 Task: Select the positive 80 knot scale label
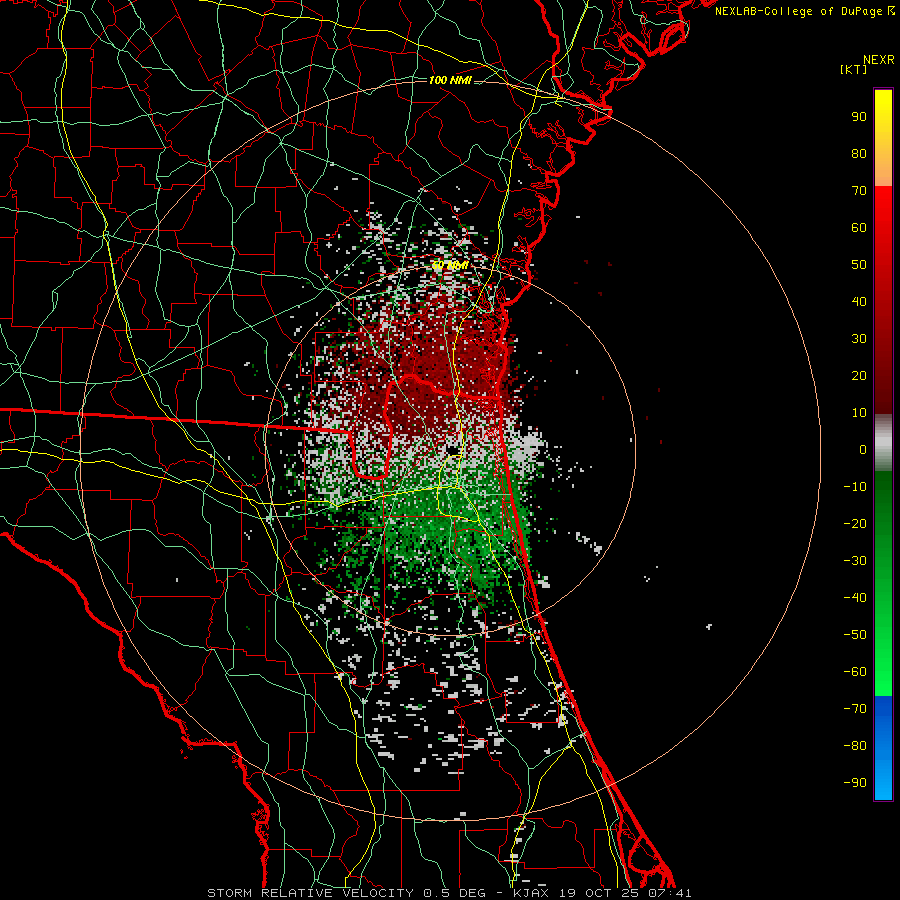[859, 154]
